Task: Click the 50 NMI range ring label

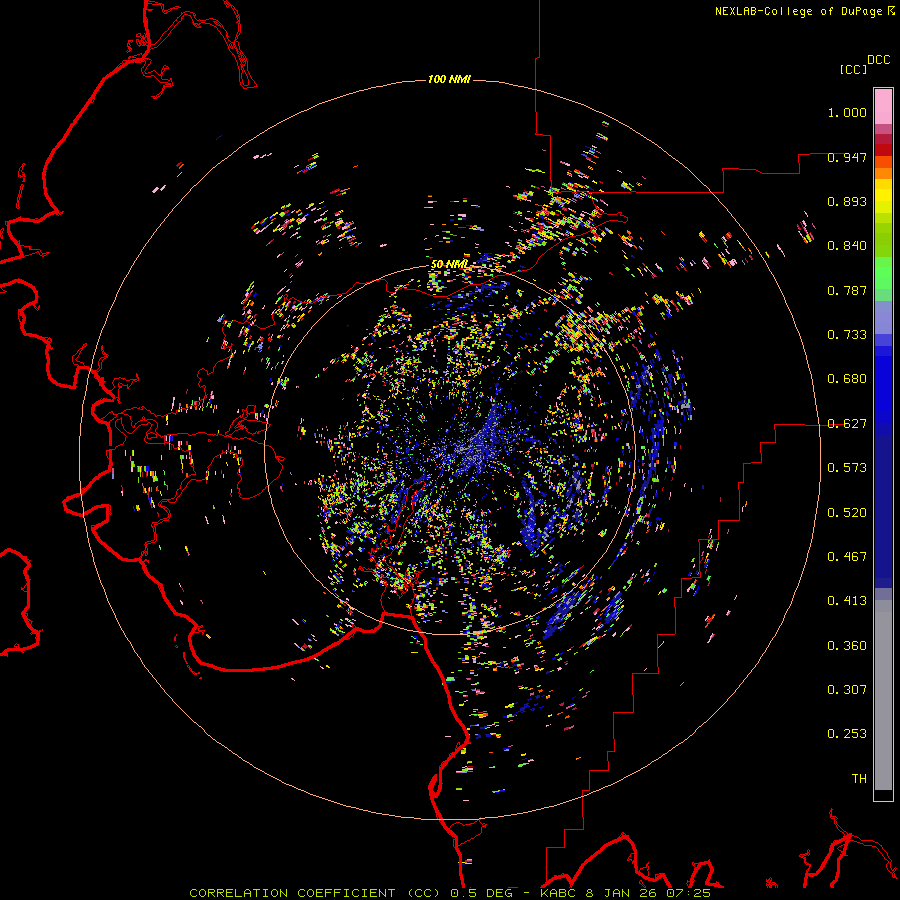Action: (x=449, y=264)
